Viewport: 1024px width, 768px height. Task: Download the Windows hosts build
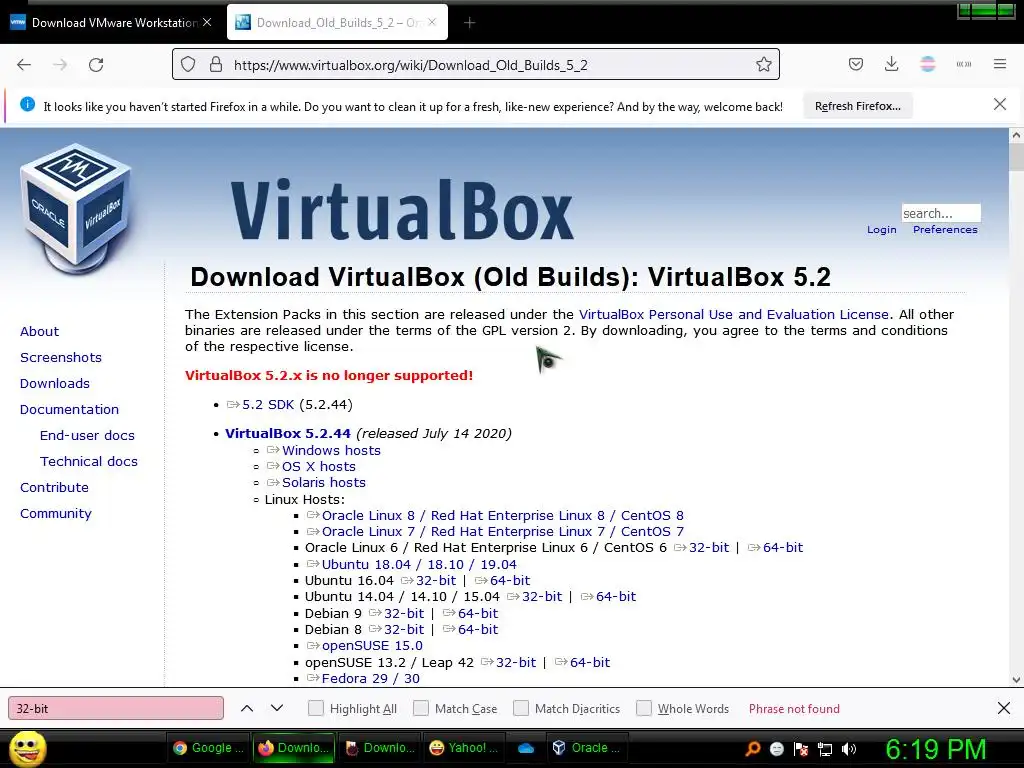pyautogui.click(x=331, y=451)
